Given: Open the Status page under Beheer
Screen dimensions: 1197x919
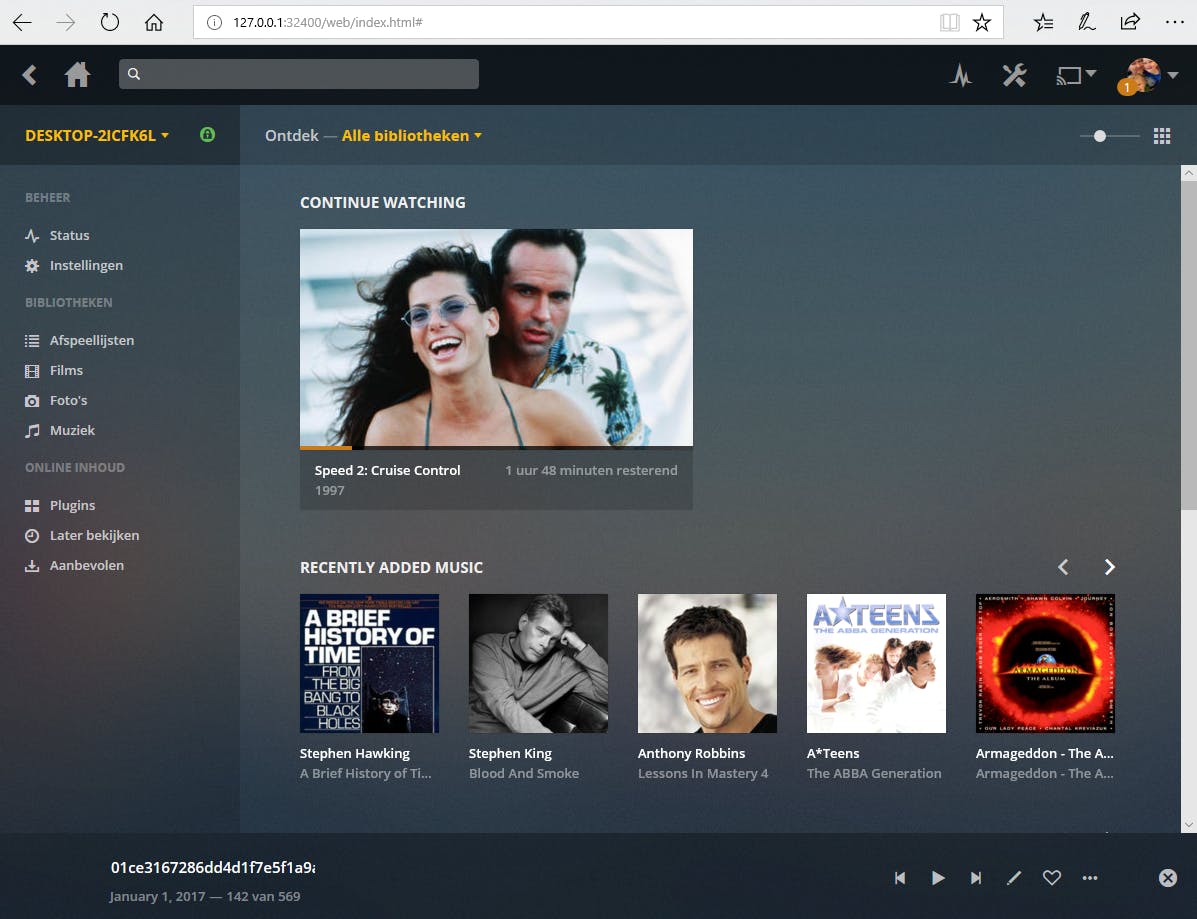Looking at the screenshot, I should click(x=70, y=235).
